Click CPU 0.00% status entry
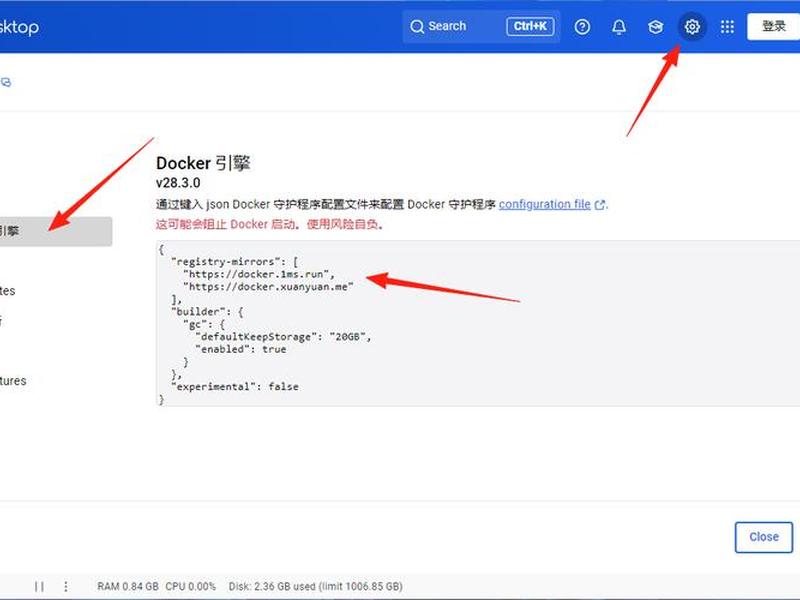This screenshot has height=600, width=800. (190, 587)
